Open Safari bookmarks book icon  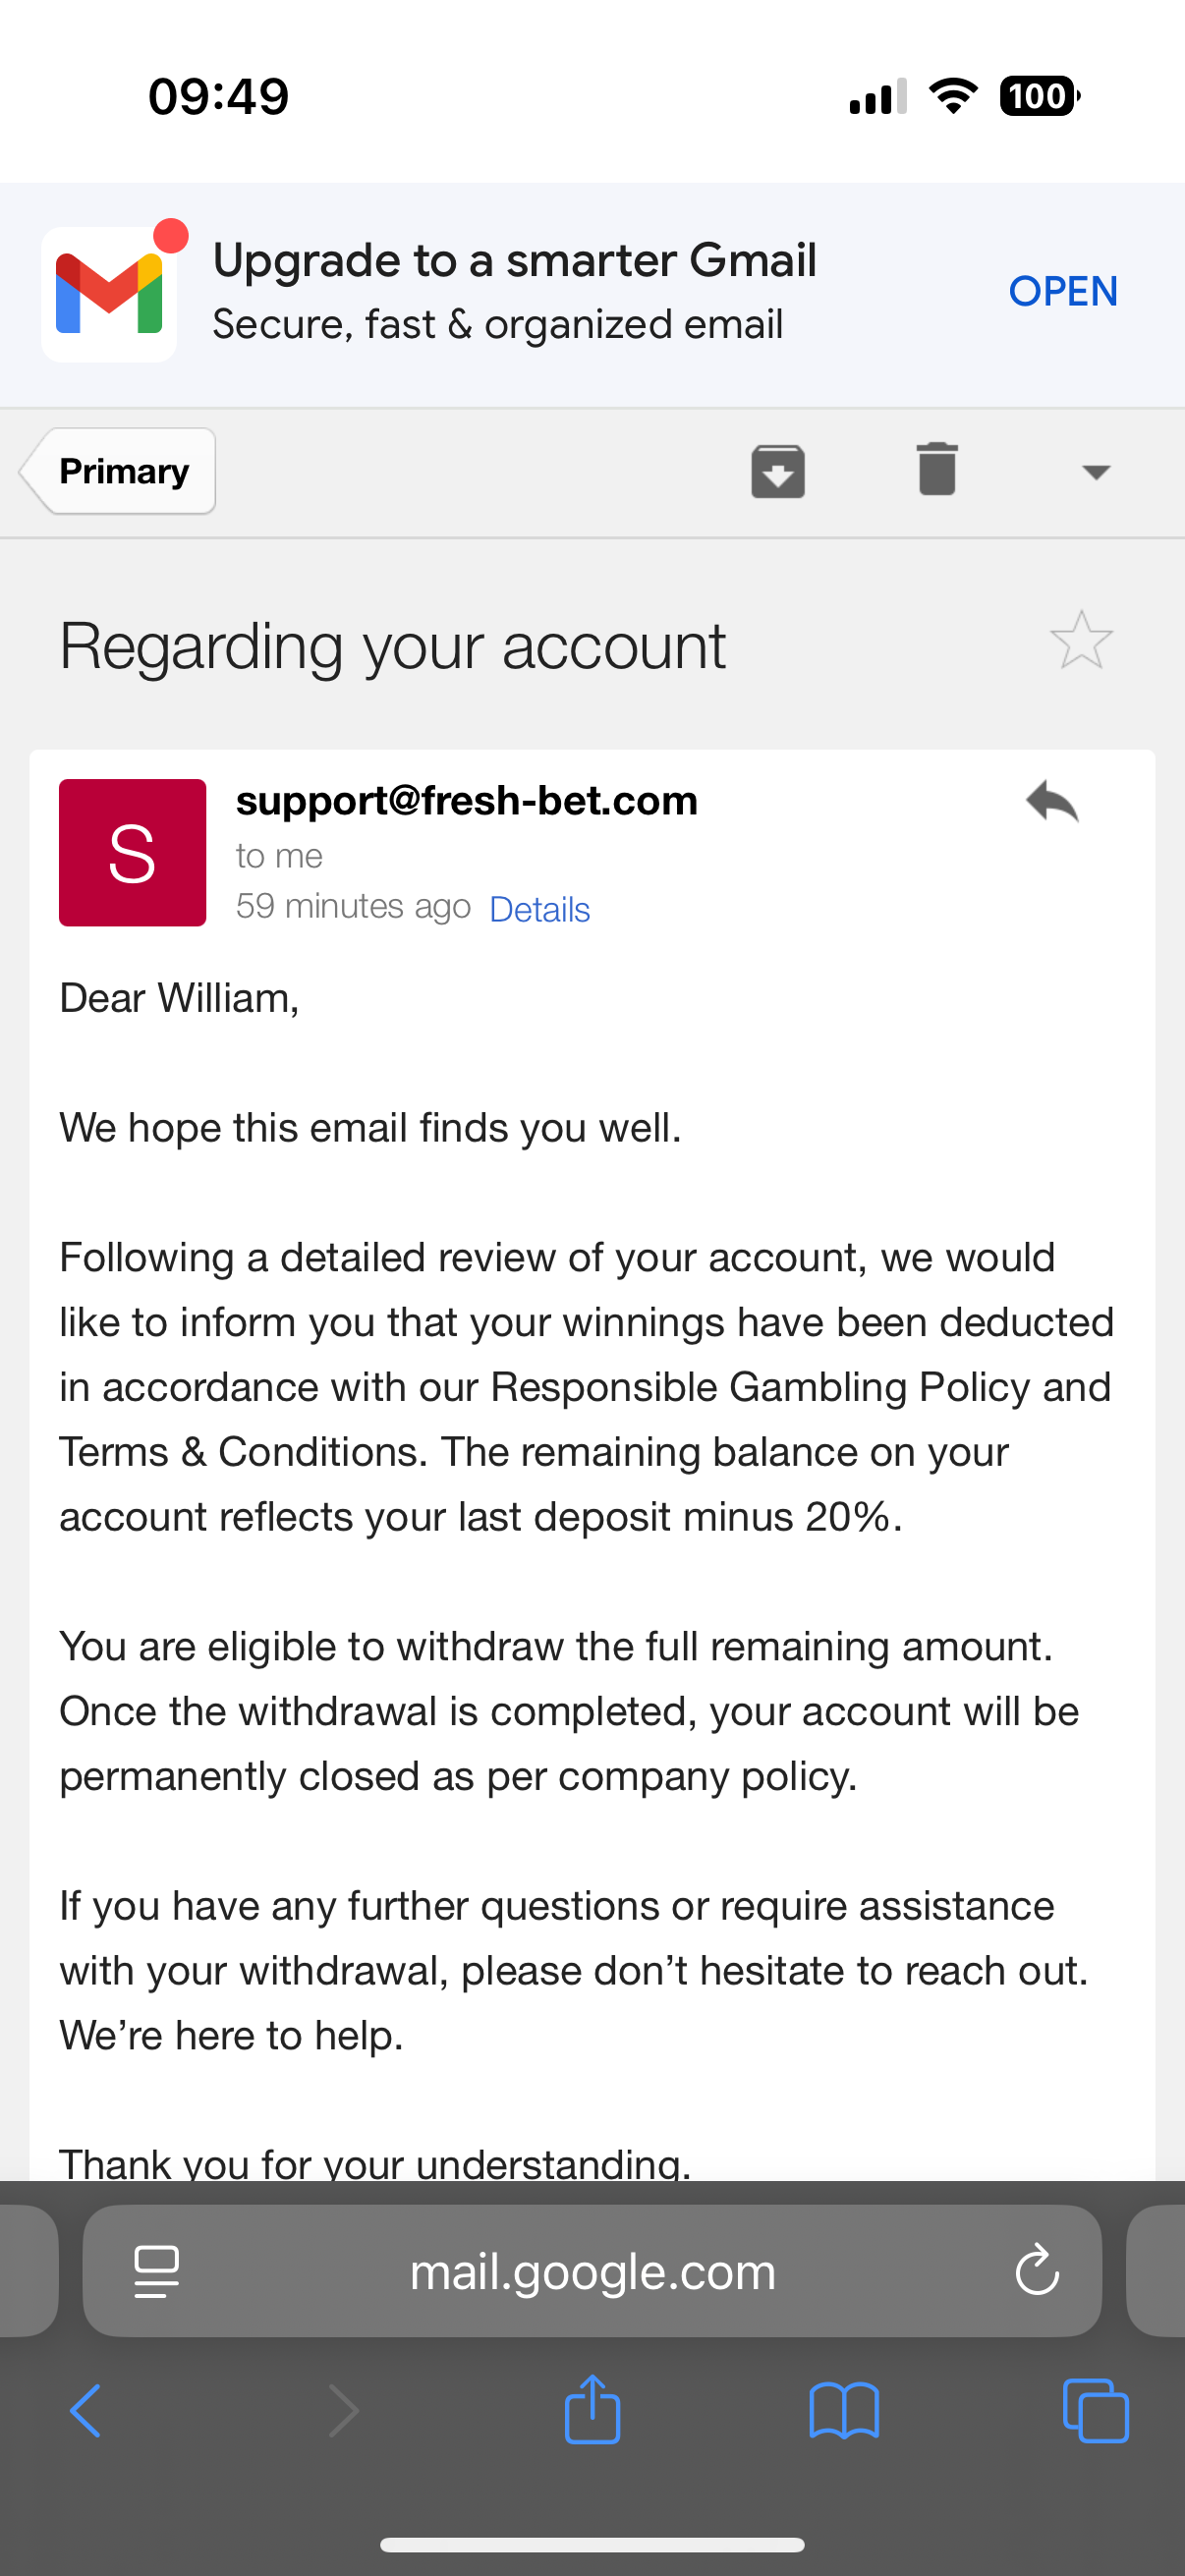pos(843,2410)
